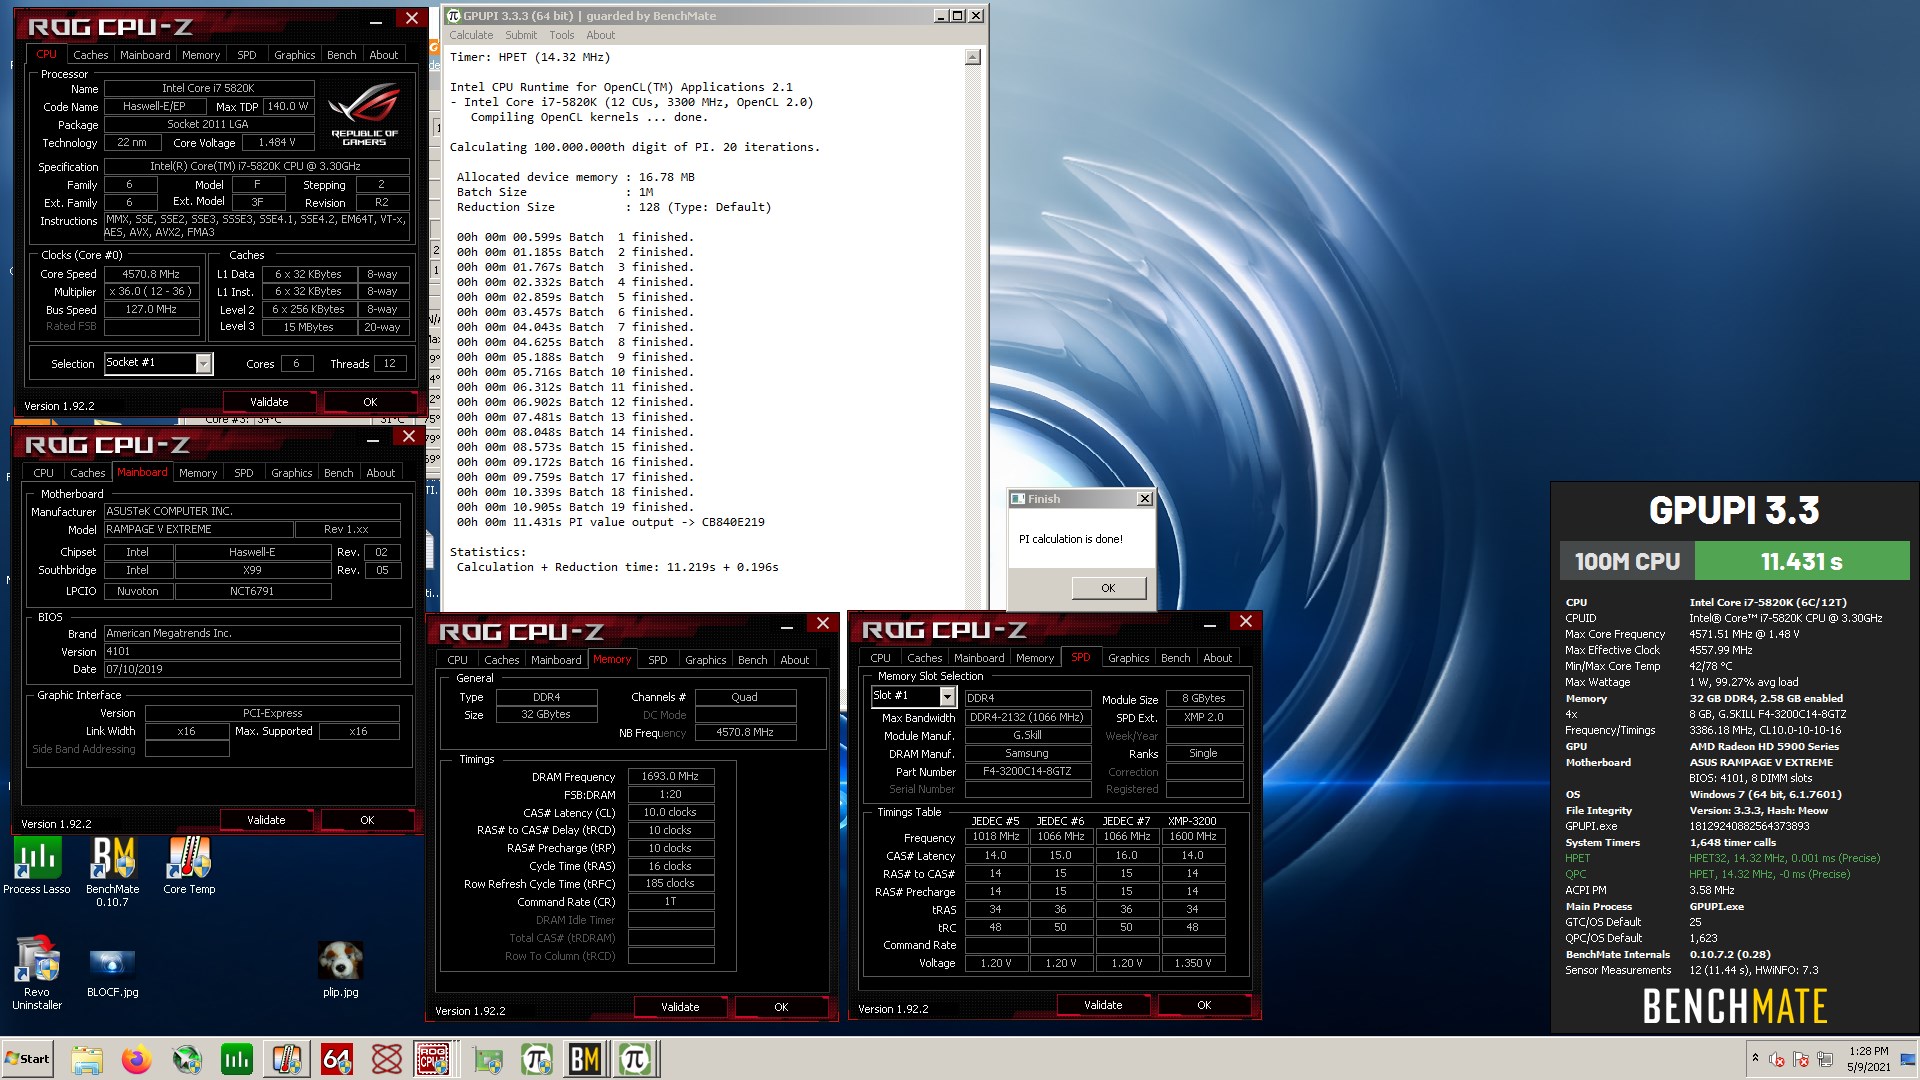Click DRAM Frequency 1693.0 MHz field
Viewport: 1920px width, 1080px height.
670,776
